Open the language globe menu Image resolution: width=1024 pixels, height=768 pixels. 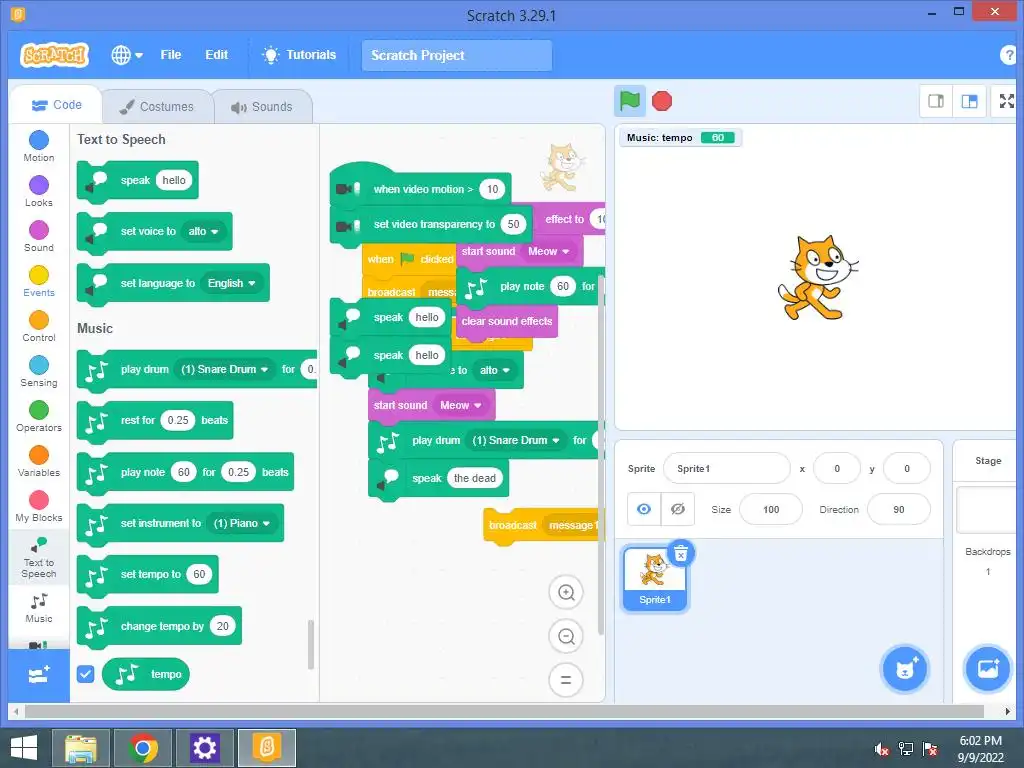pos(127,56)
